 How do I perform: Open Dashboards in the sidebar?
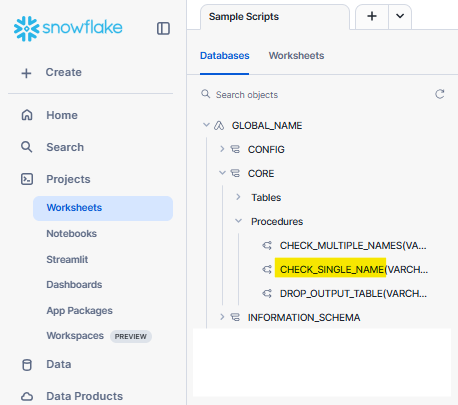click(x=74, y=285)
